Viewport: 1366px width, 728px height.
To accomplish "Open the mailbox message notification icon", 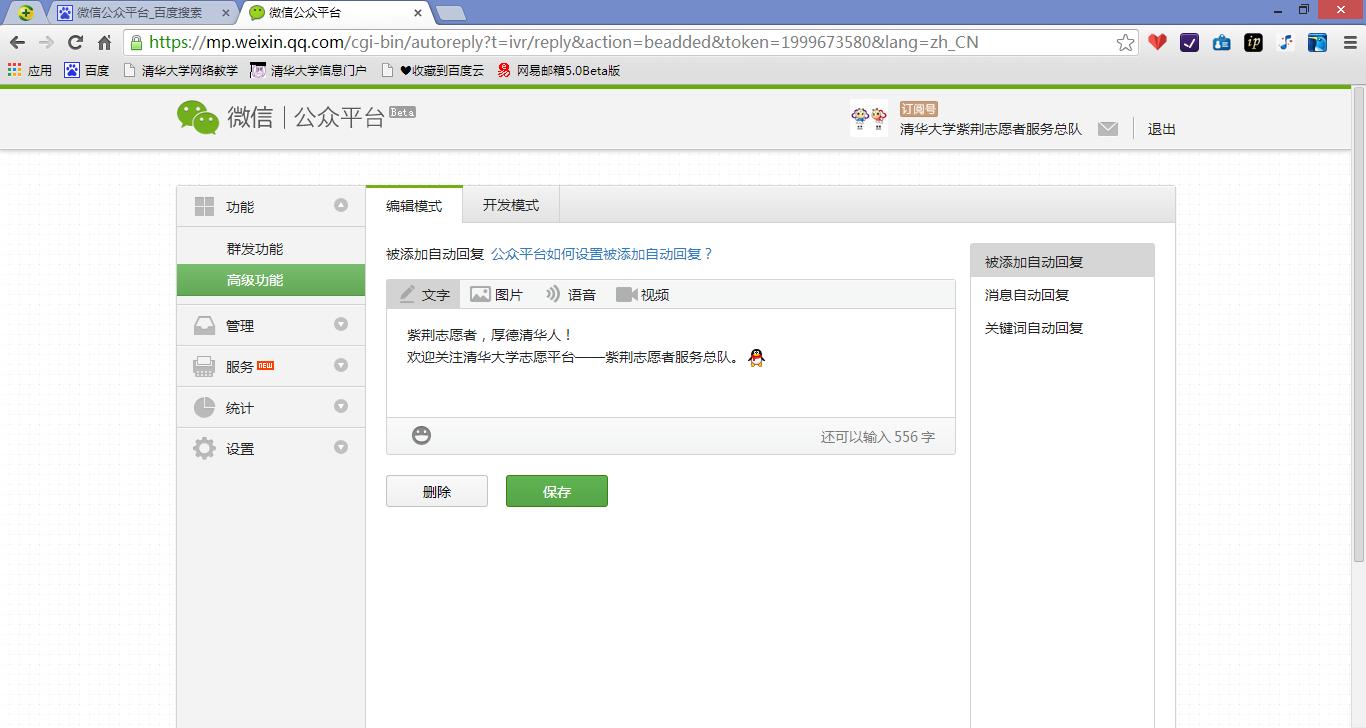I will tap(1108, 128).
